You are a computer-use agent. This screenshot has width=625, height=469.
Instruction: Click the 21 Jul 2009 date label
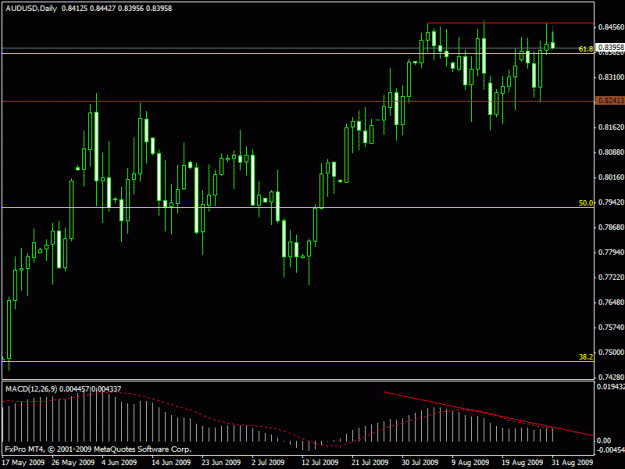click(369, 463)
